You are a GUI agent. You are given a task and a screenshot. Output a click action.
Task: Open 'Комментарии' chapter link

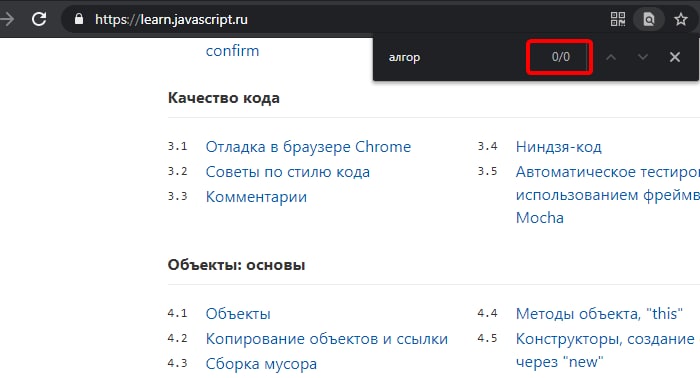(x=256, y=197)
